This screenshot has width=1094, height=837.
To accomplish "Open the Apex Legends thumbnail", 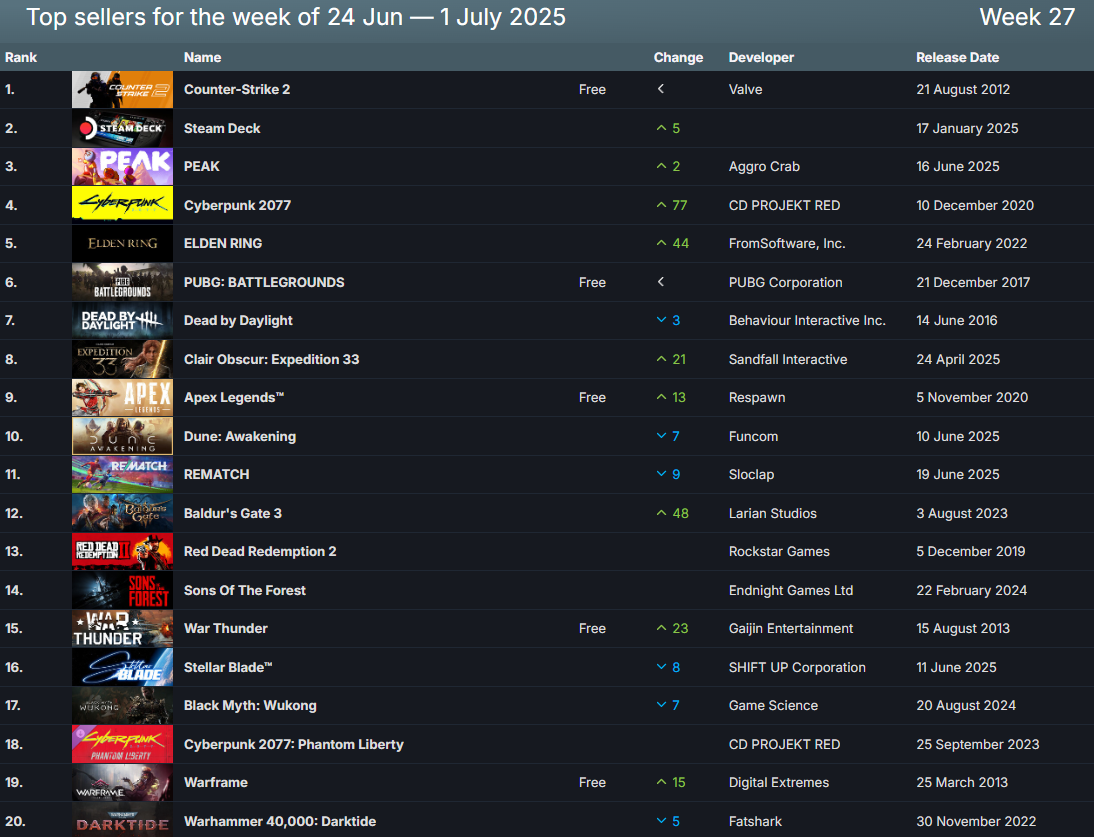I will pyautogui.click(x=122, y=398).
